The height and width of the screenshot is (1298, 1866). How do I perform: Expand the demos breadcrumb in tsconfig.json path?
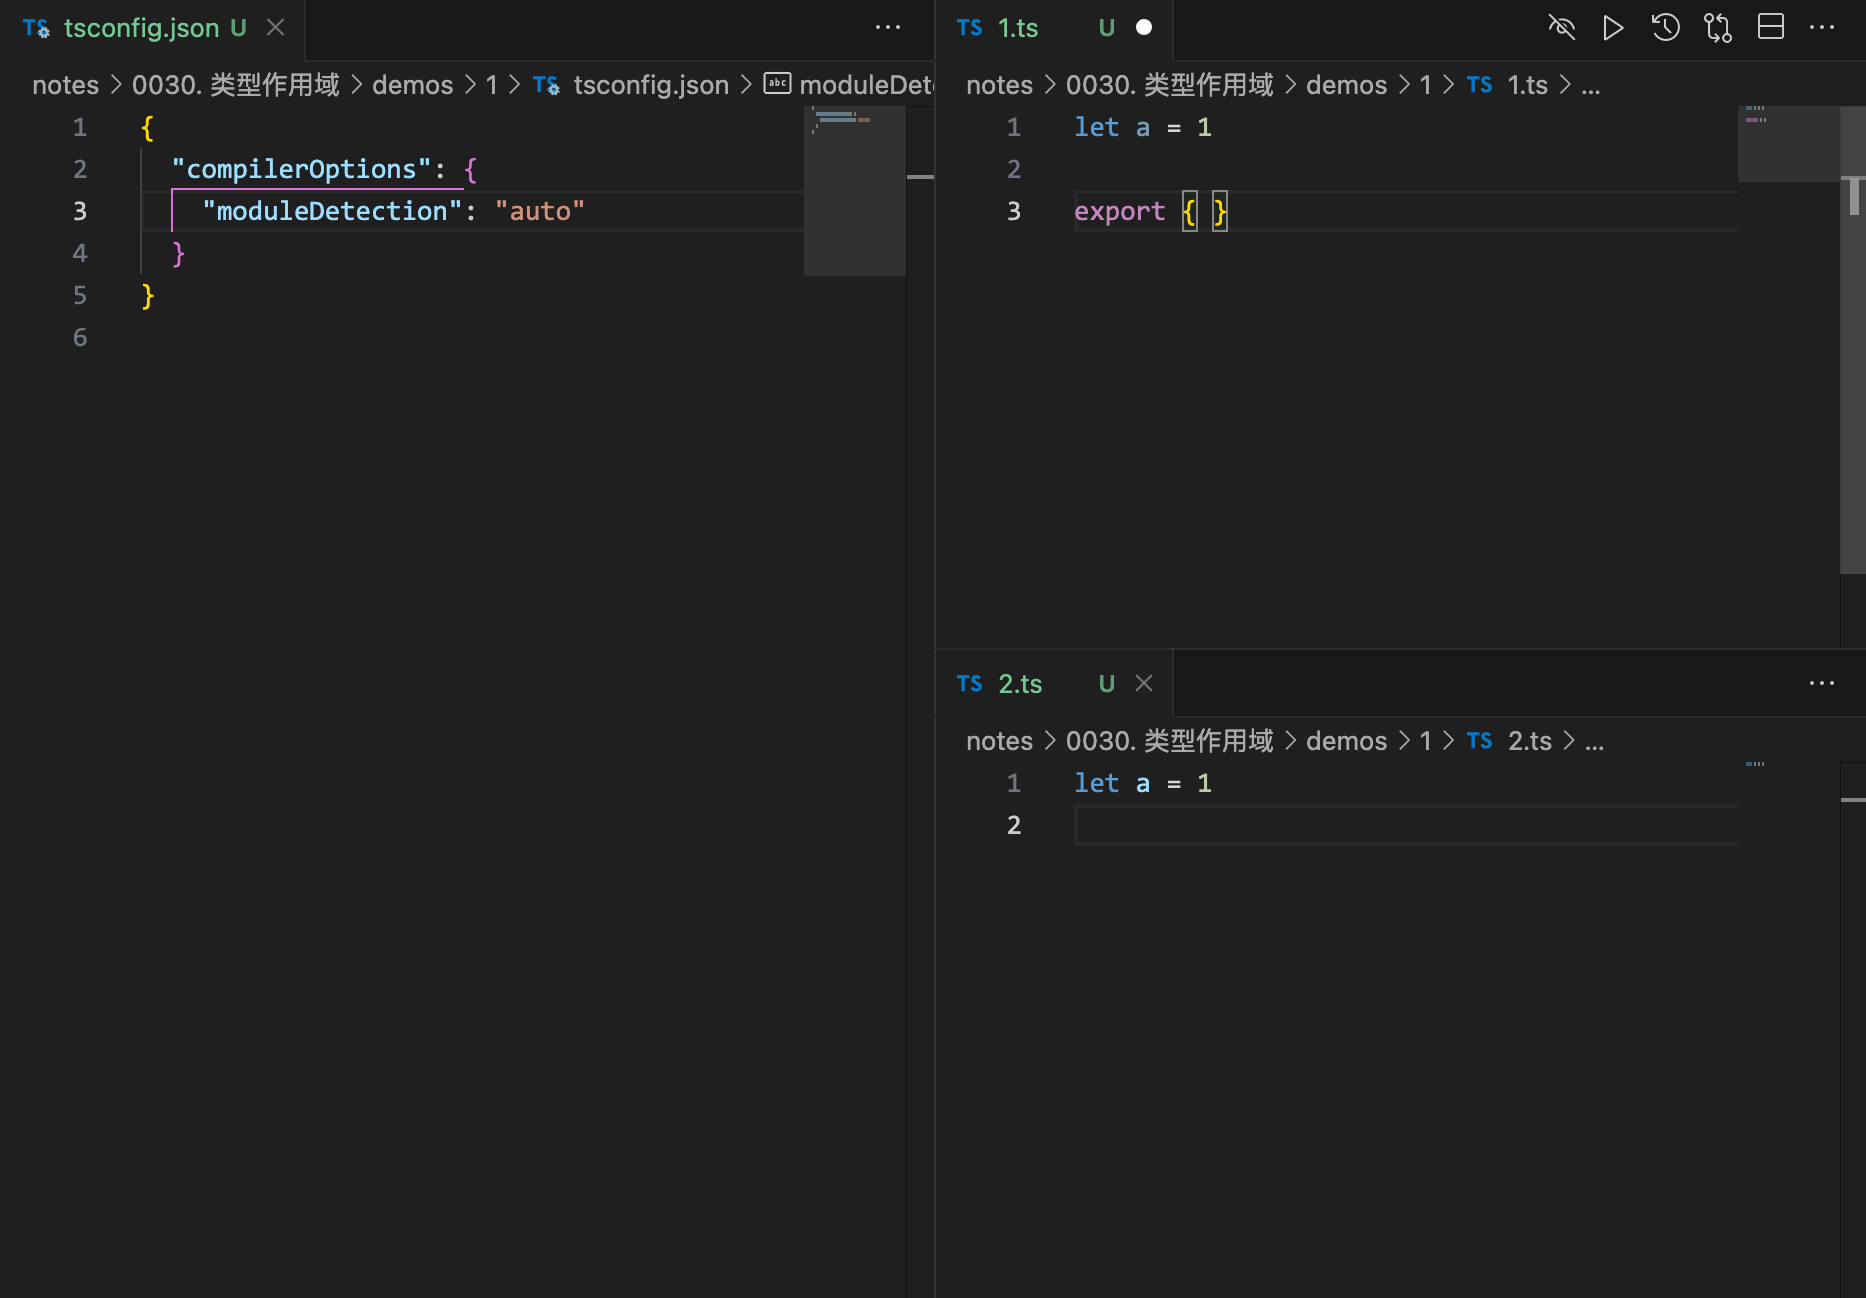tap(412, 85)
